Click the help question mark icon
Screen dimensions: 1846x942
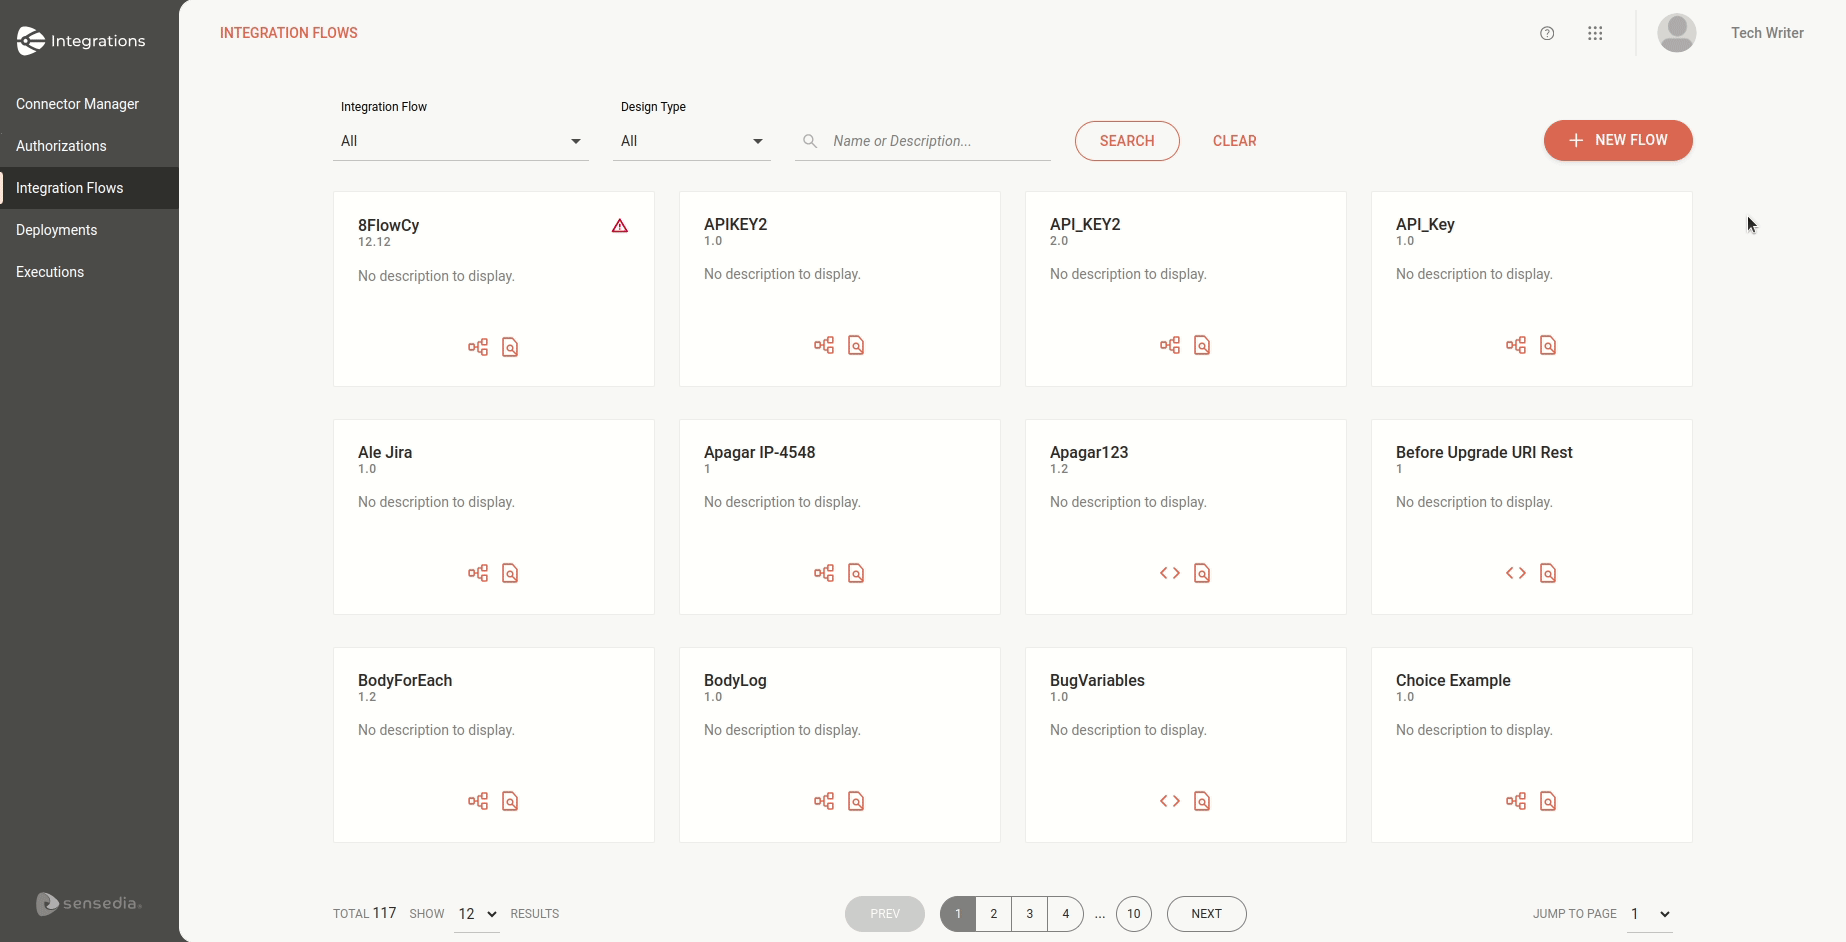1547,33
